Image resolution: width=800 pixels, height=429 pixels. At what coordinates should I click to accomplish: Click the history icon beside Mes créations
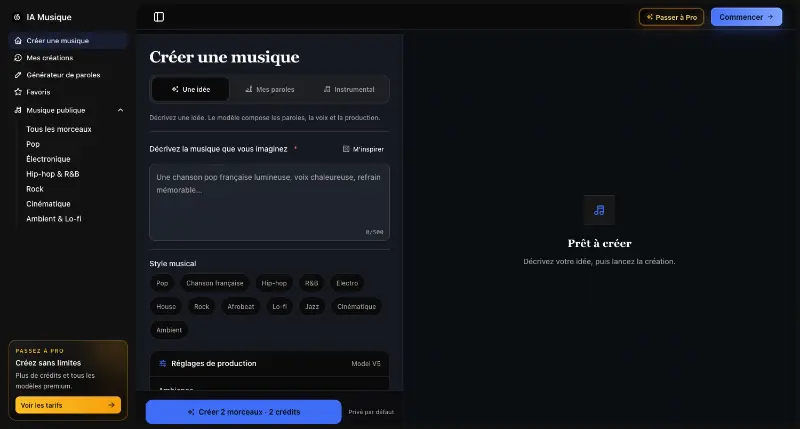click(x=18, y=58)
